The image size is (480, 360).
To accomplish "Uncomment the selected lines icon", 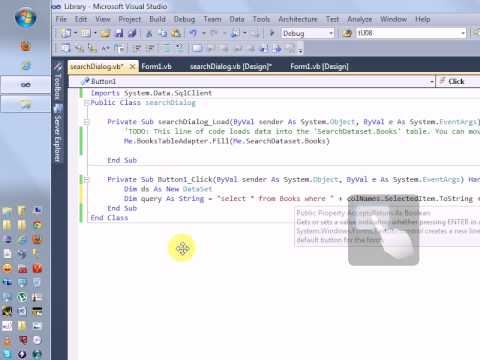I will [x=179, y=49].
